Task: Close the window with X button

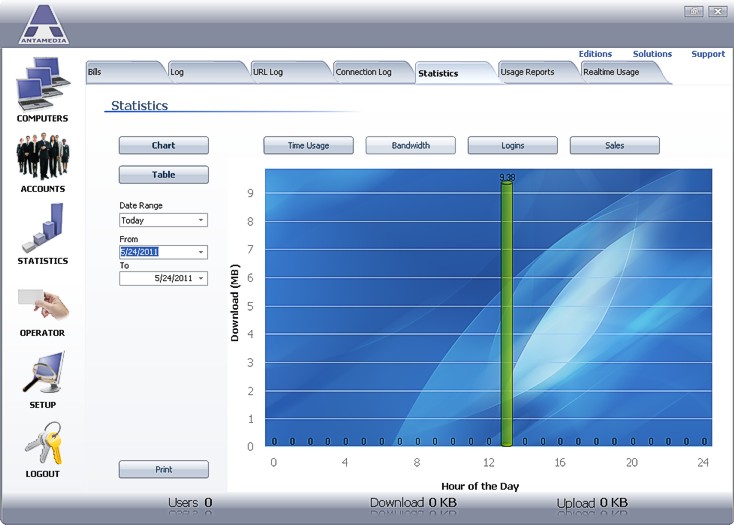Action: (x=717, y=11)
